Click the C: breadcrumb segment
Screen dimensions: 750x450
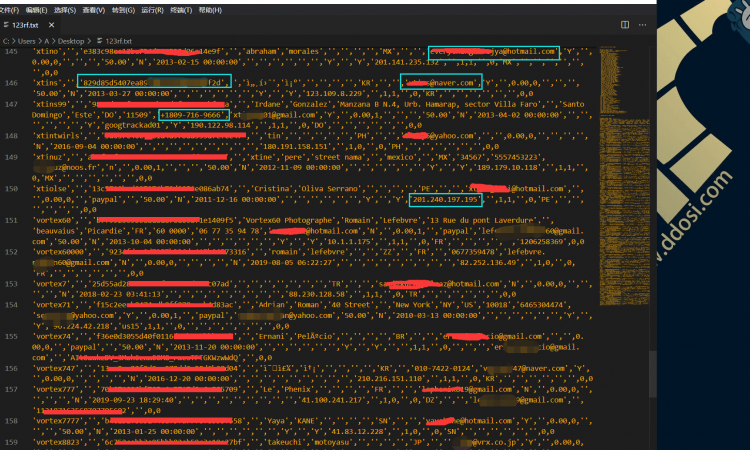6,41
